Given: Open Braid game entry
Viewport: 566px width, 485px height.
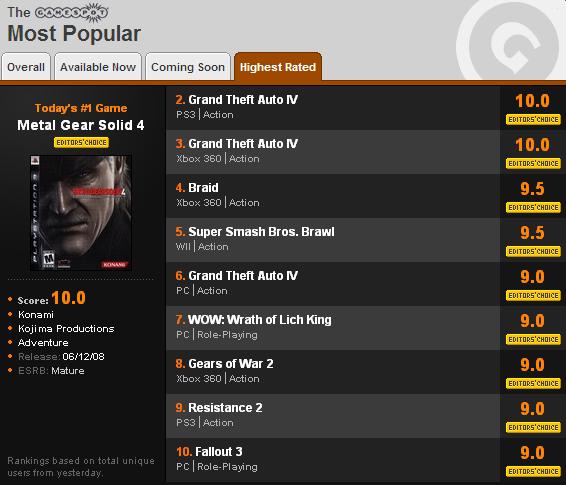Looking at the screenshot, I should 203,188.
